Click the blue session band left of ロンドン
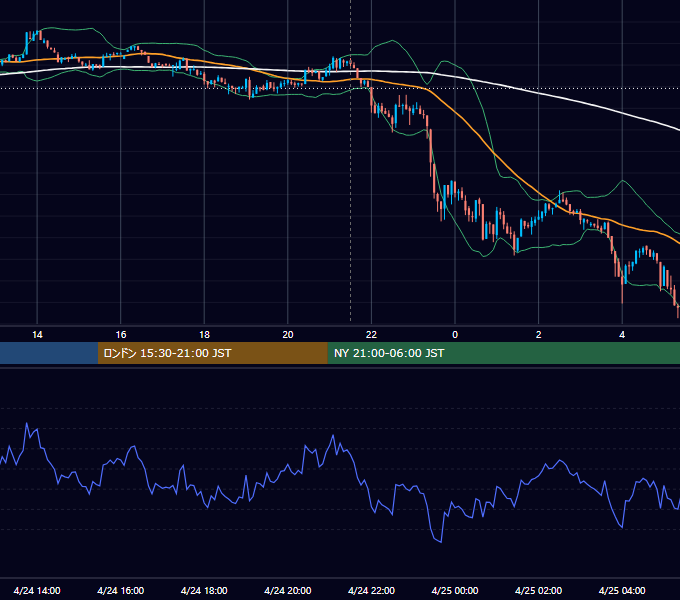The image size is (680, 600). (49, 353)
